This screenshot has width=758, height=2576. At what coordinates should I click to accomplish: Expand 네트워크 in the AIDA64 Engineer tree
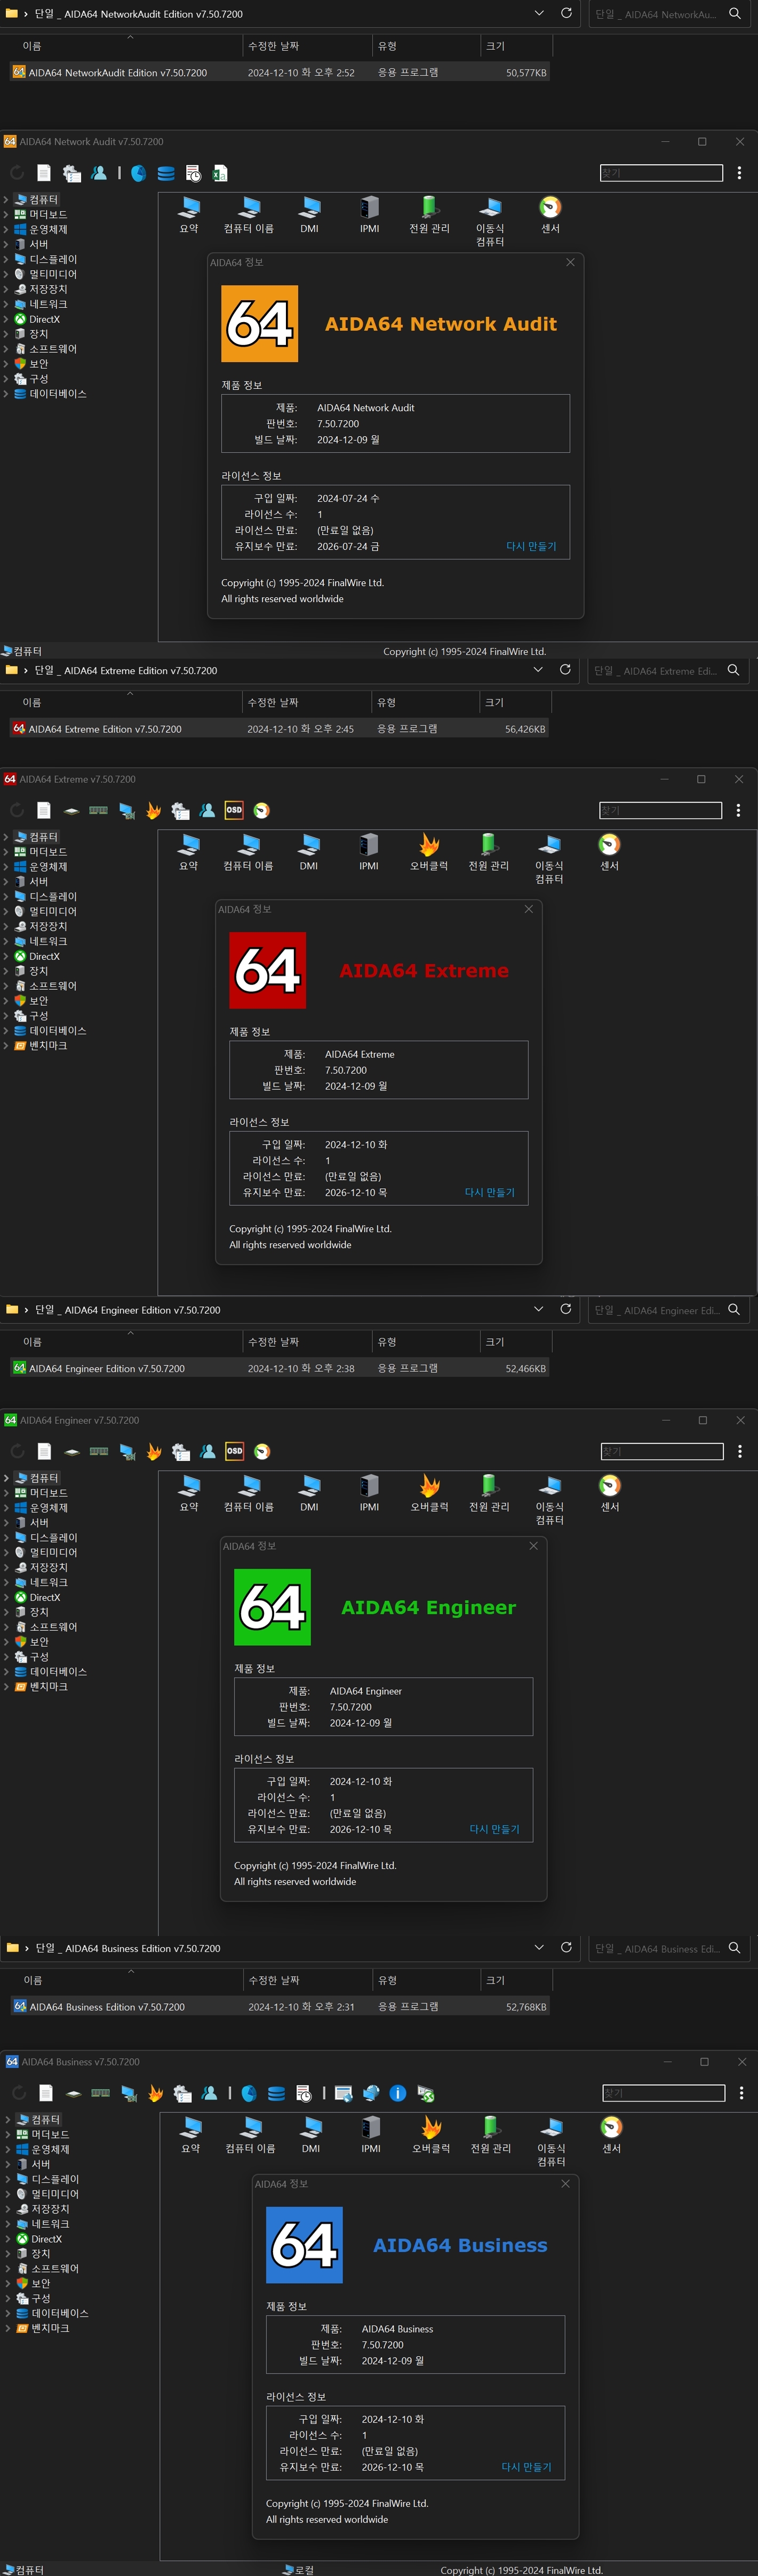[x=7, y=1582]
